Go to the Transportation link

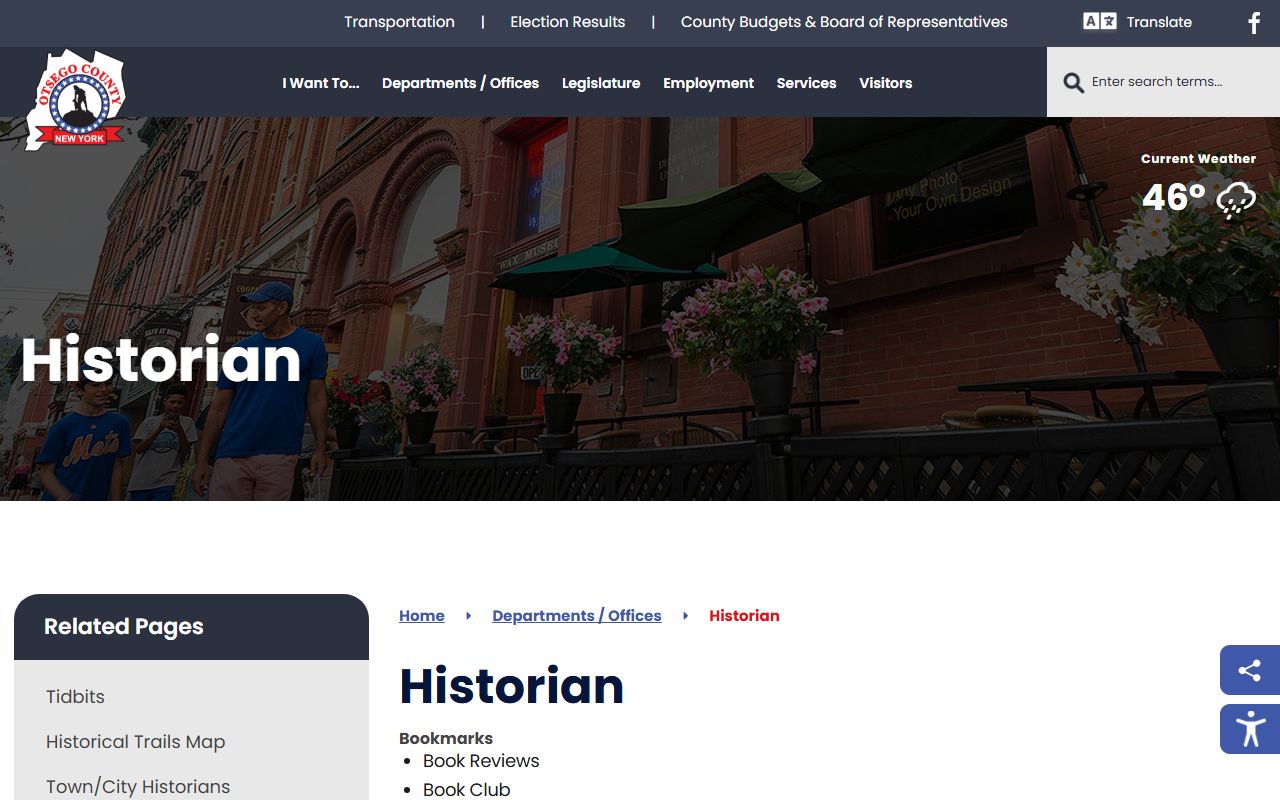point(399,22)
